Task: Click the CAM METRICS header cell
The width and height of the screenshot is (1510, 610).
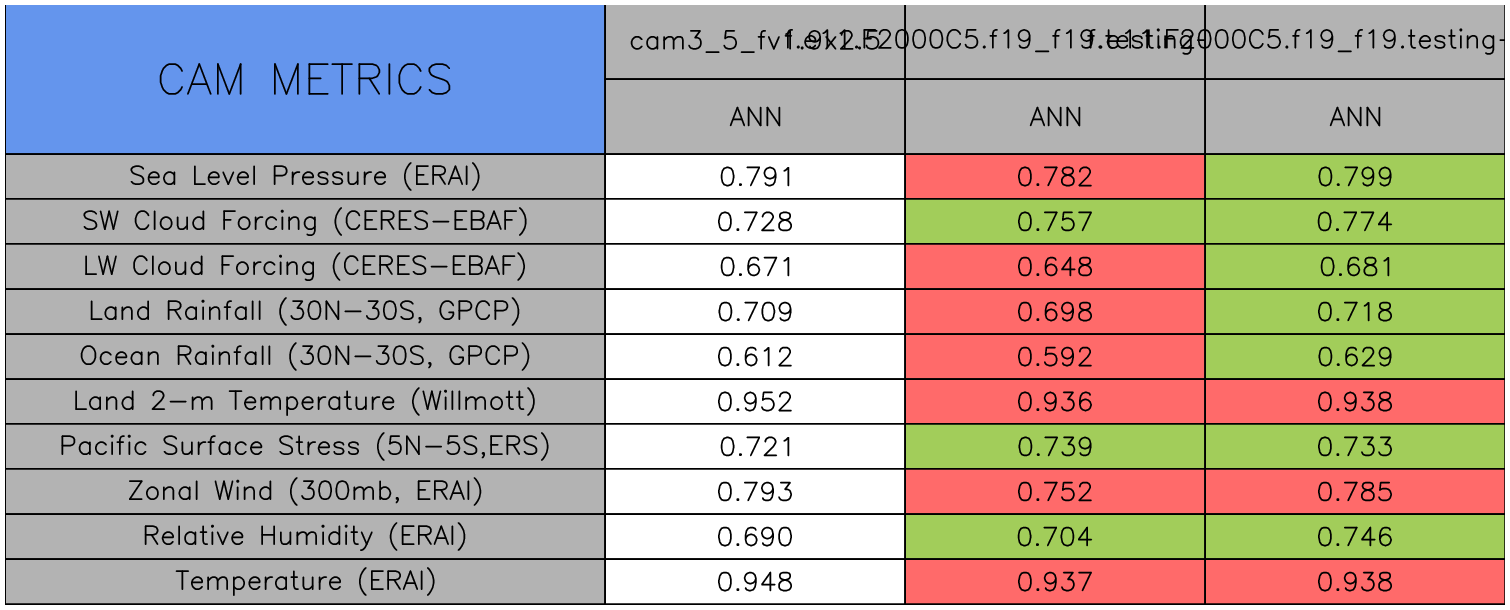Action: [305, 80]
